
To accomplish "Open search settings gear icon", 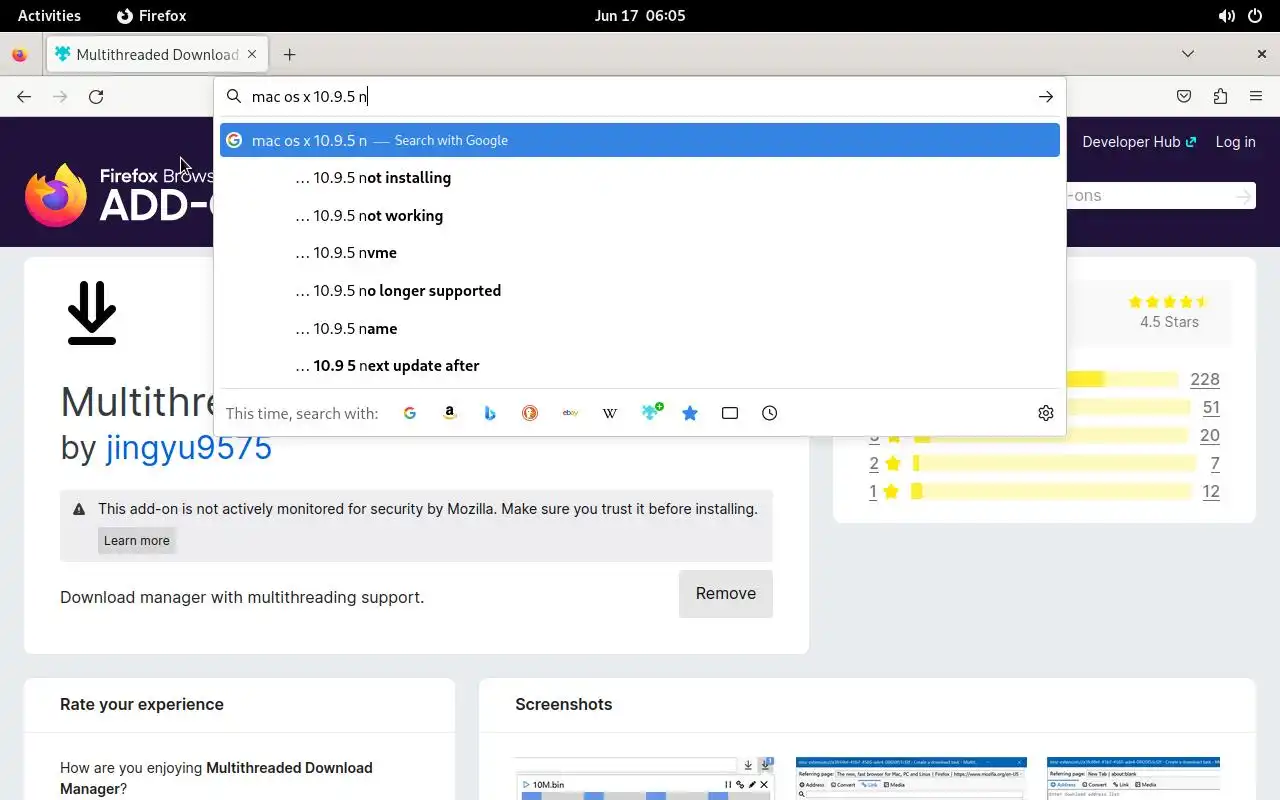I will tap(1046, 413).
